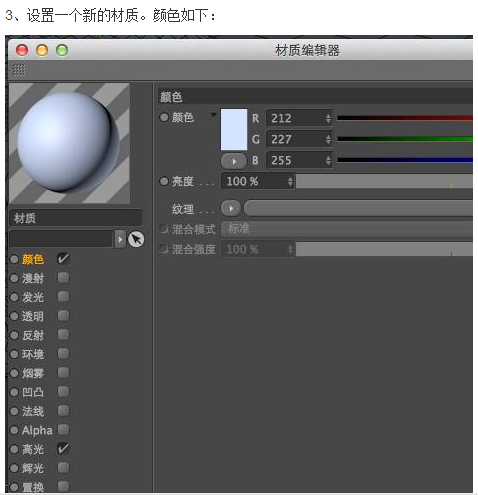Open the Alpha channel settings

click(37, 430)
